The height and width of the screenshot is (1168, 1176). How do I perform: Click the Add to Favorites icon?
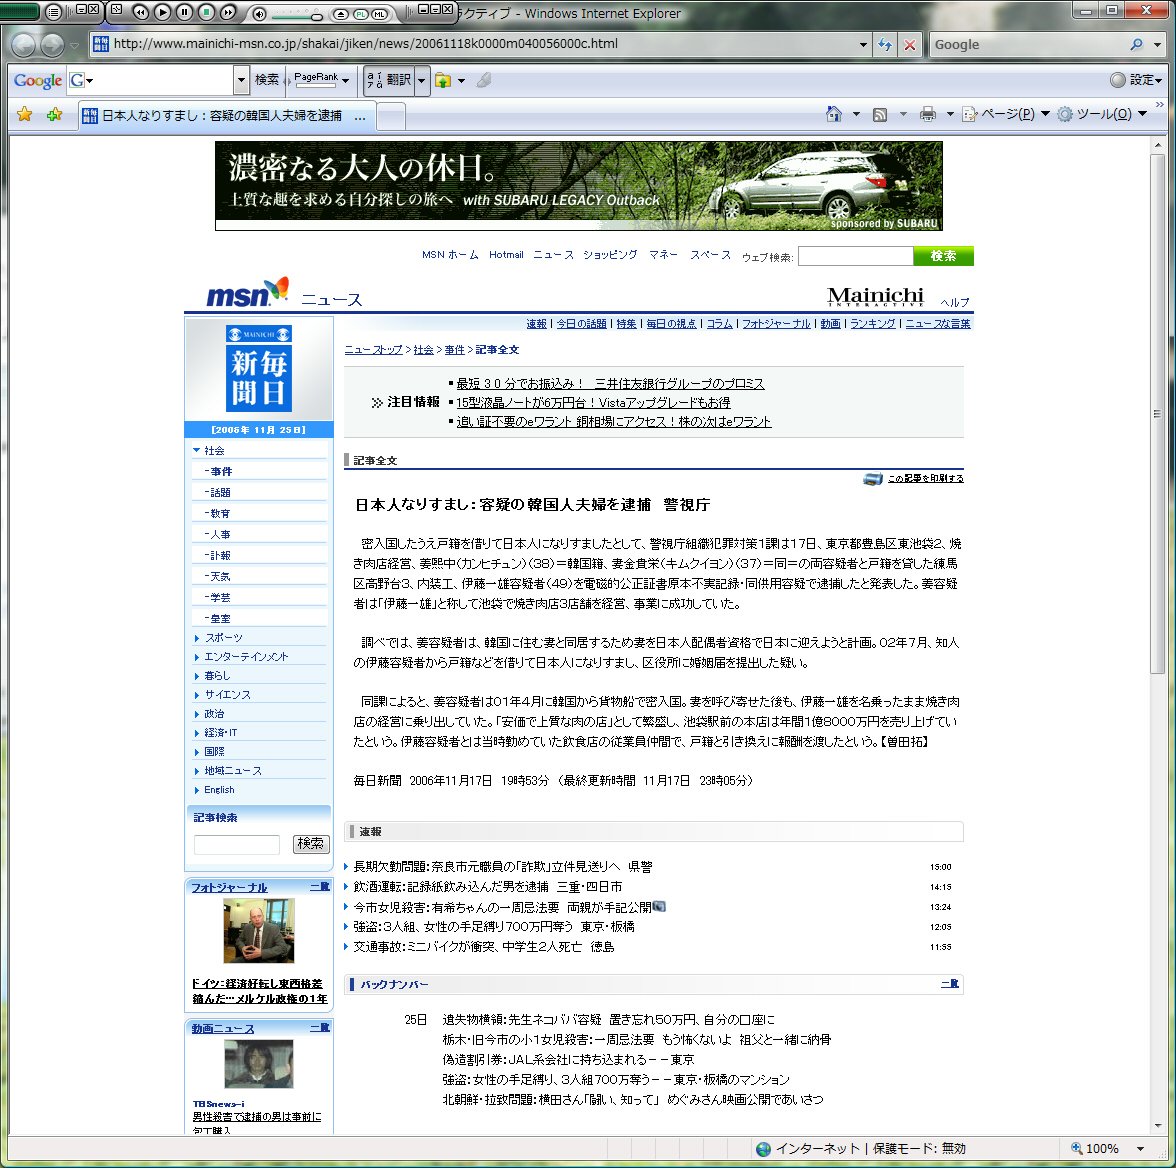pyautogui.click(x=55, y=115)
